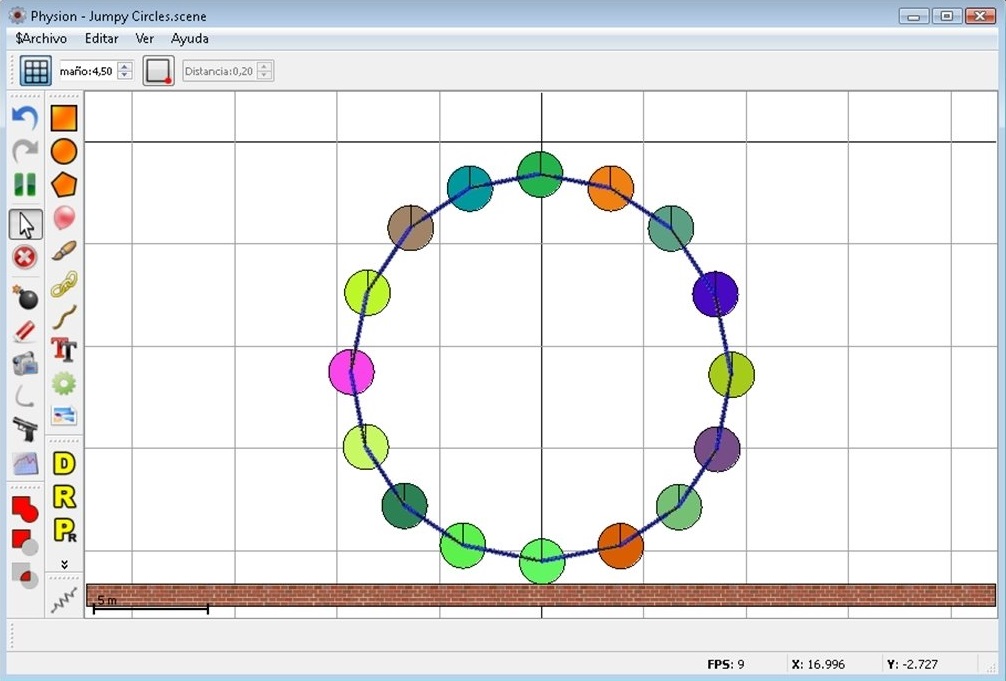Choose the polygon drawing tool
Screen dimensions: 1006x681
64,185
